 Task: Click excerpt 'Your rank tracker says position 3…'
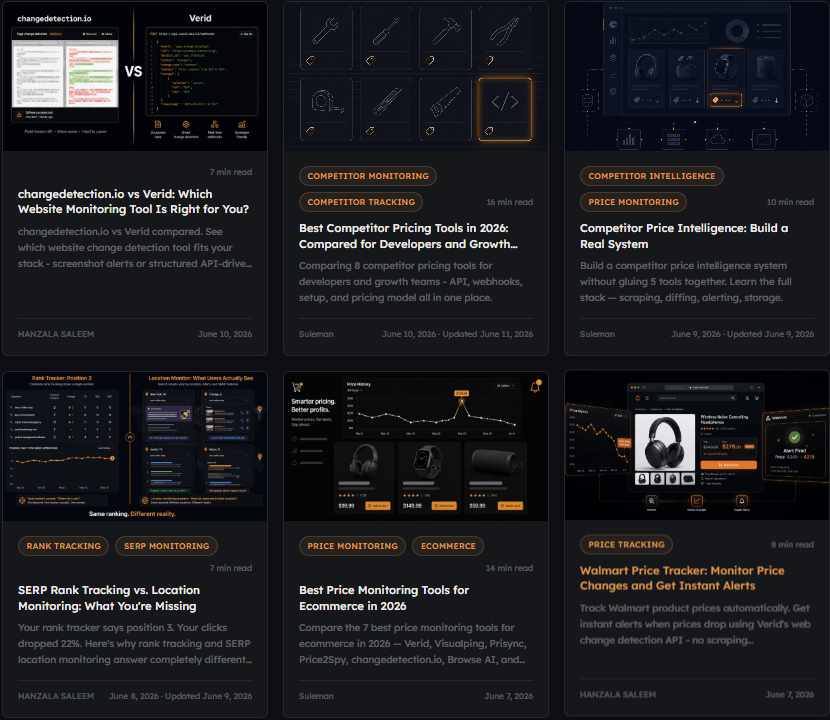(x=135, y=643)
